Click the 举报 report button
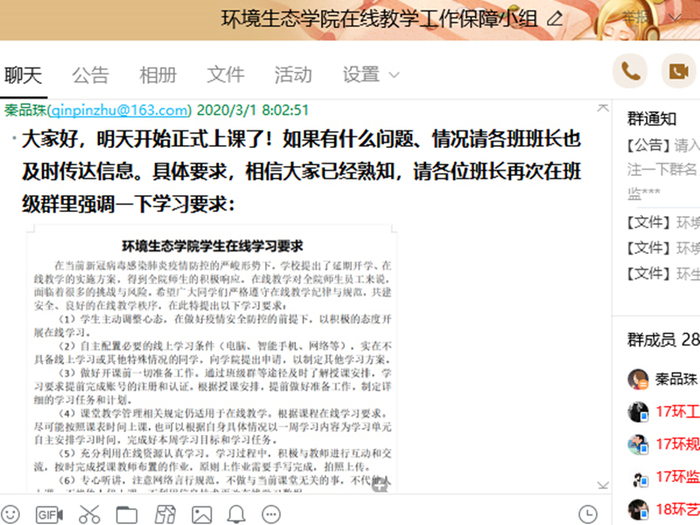700x525 pixels. [x=634, y=18]
